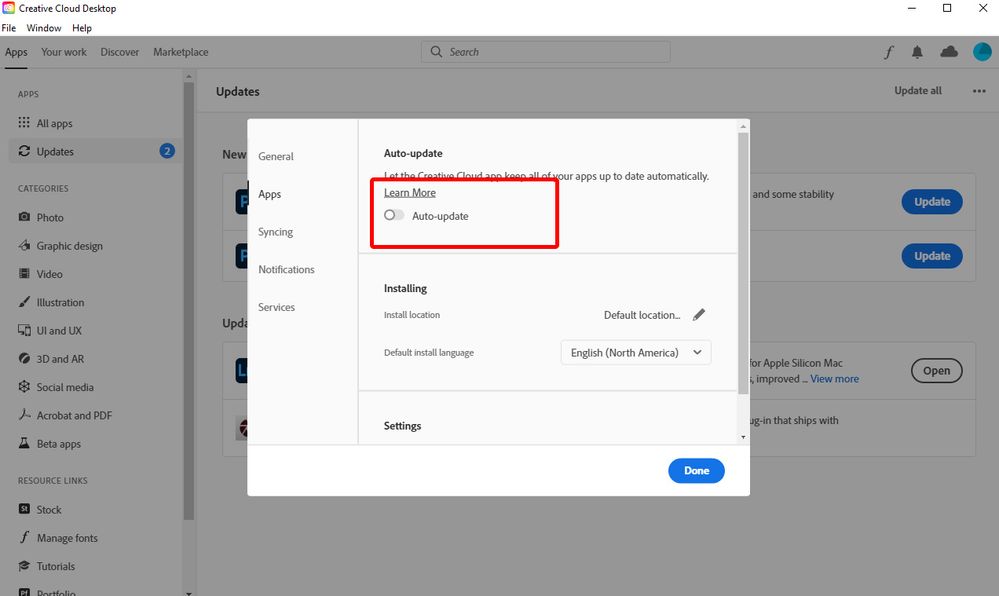Screen dimensions: 999x596
Task: Click into the Search field
Action: click(x=546, y=52)
